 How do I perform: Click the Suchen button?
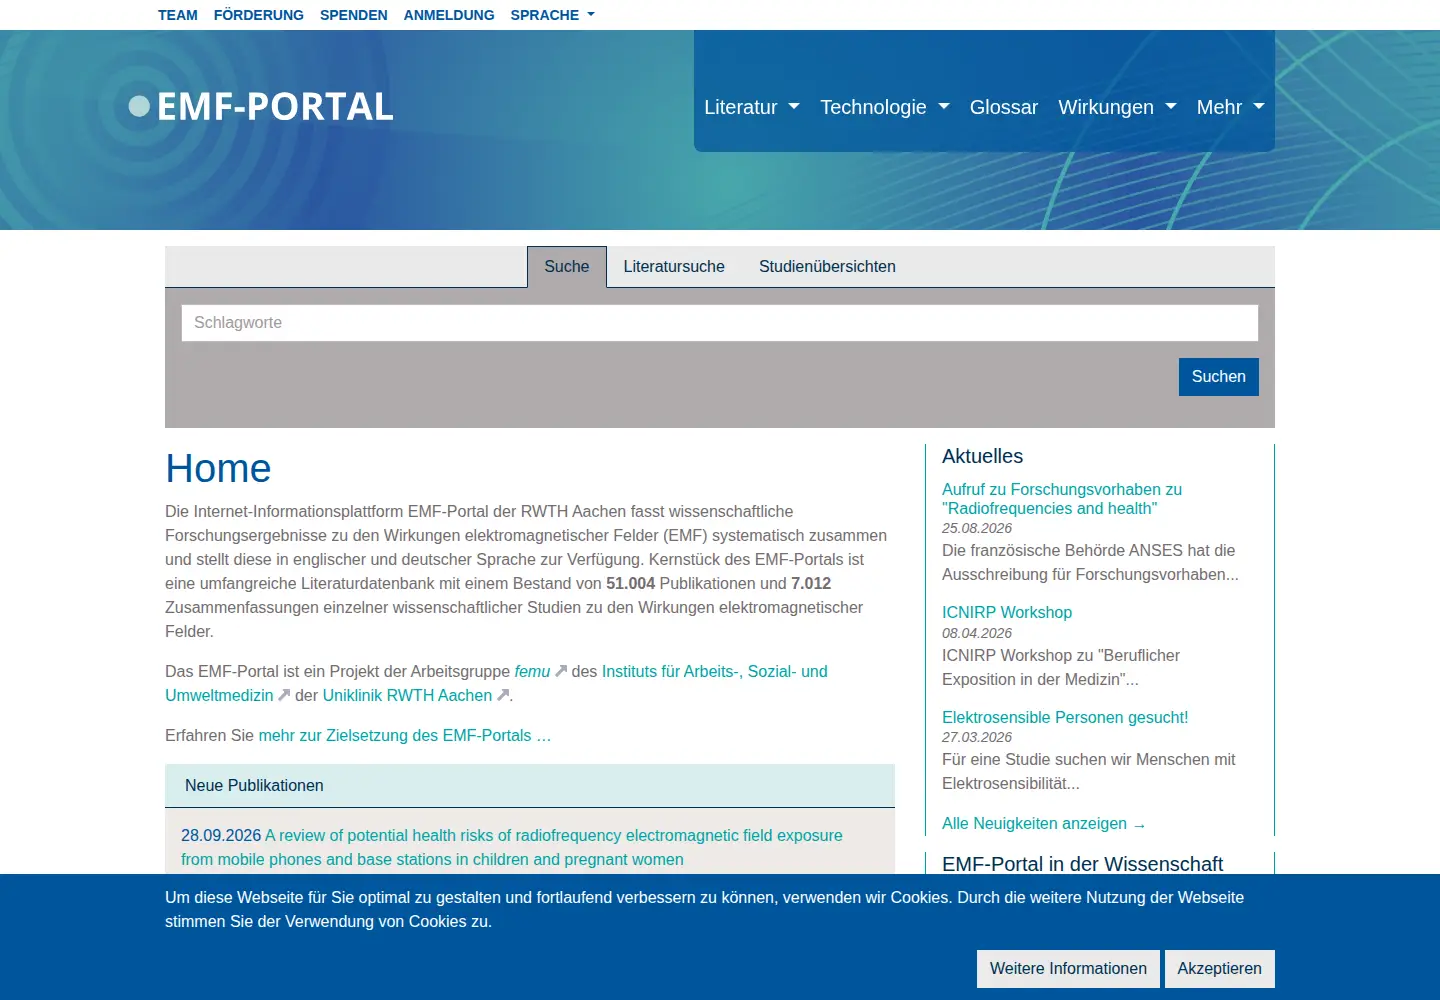tap(1219, 377)
